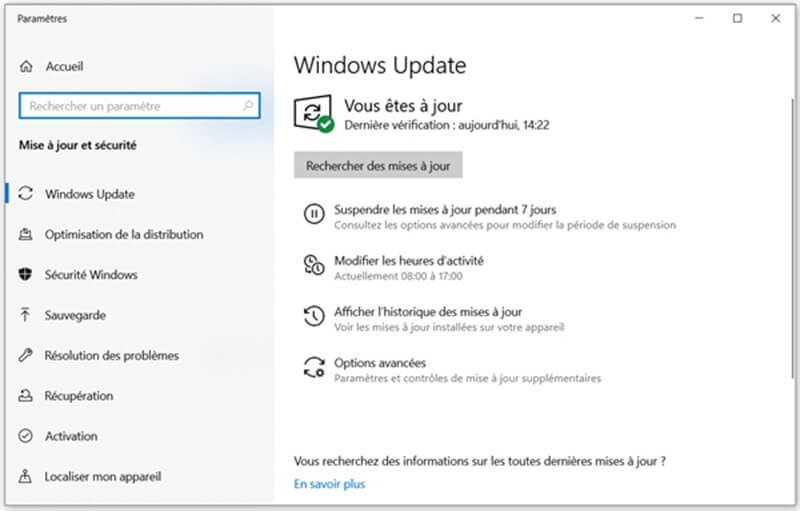Click the Mise à jour et sécurité heading

click(78, 145)
